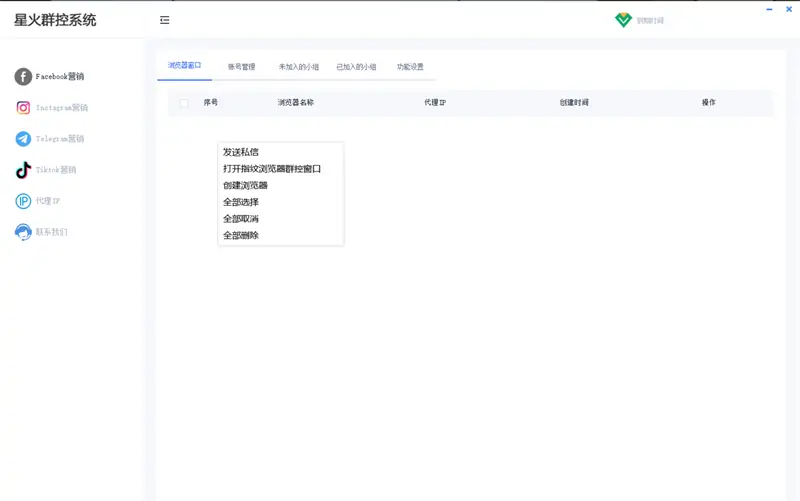Click the 操作 column header
The image size is (800, 501).
(709, 103)
